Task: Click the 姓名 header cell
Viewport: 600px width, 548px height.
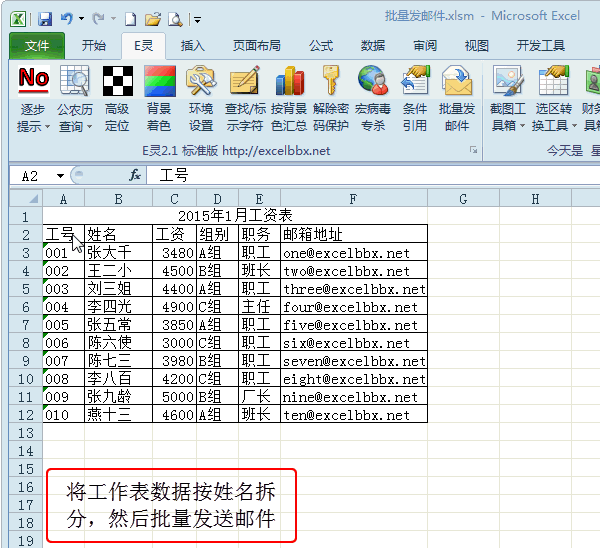Action: tap(118, 234)
